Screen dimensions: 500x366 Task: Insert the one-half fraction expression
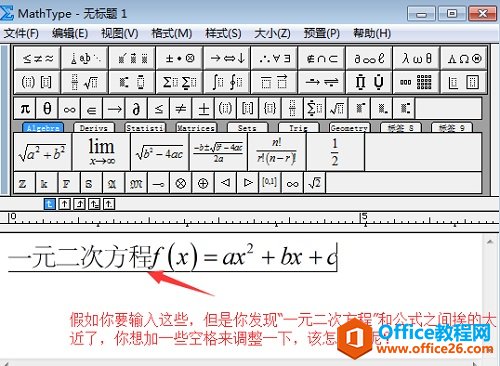point(335,152)
